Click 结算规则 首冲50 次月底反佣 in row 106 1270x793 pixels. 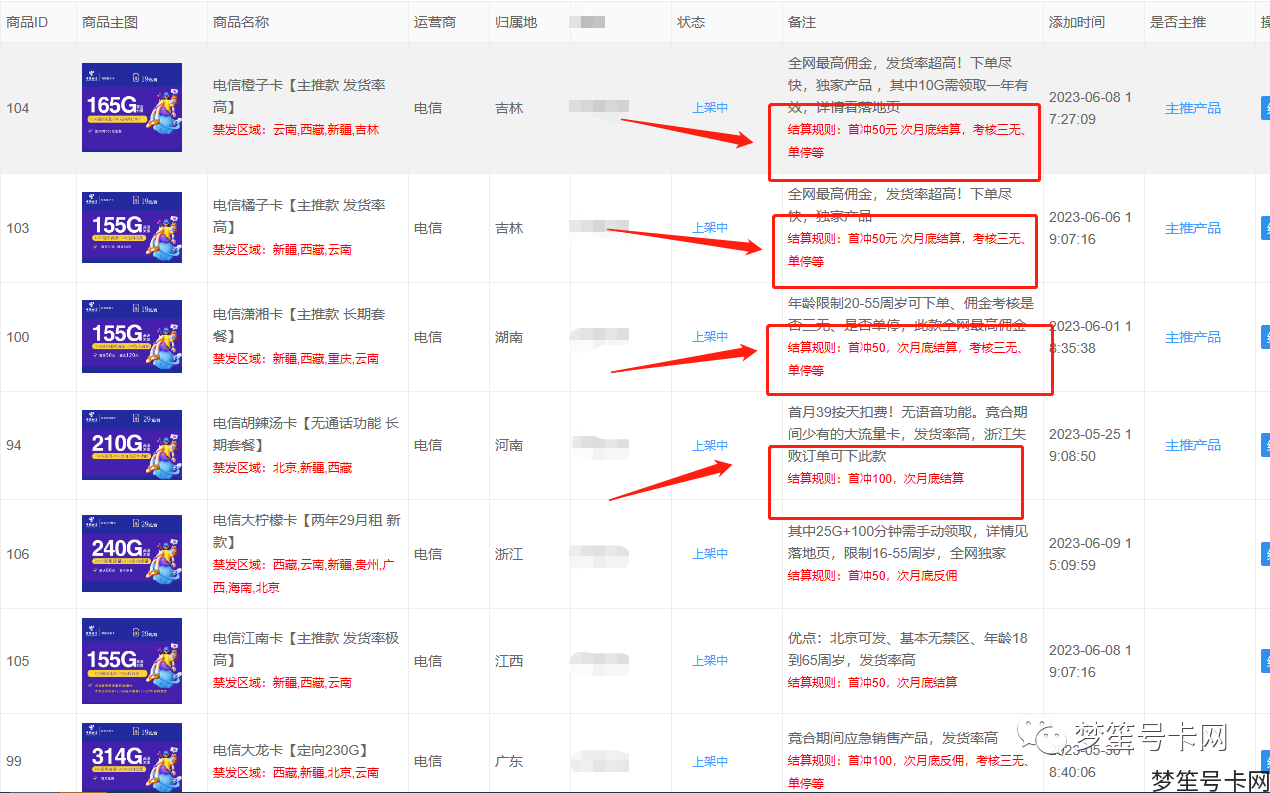point(873,576)
